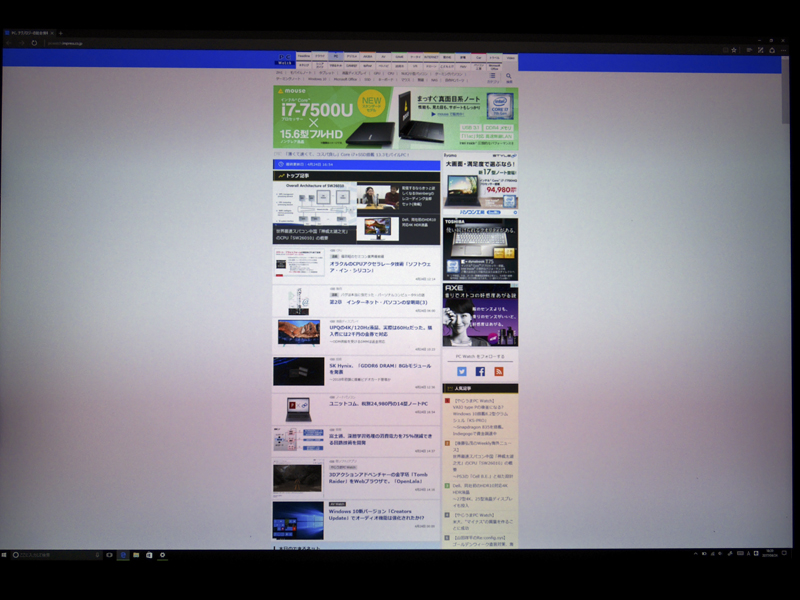Select the AV site tab
The width and height of the screenshot is (800, 600).
(383, 57)
